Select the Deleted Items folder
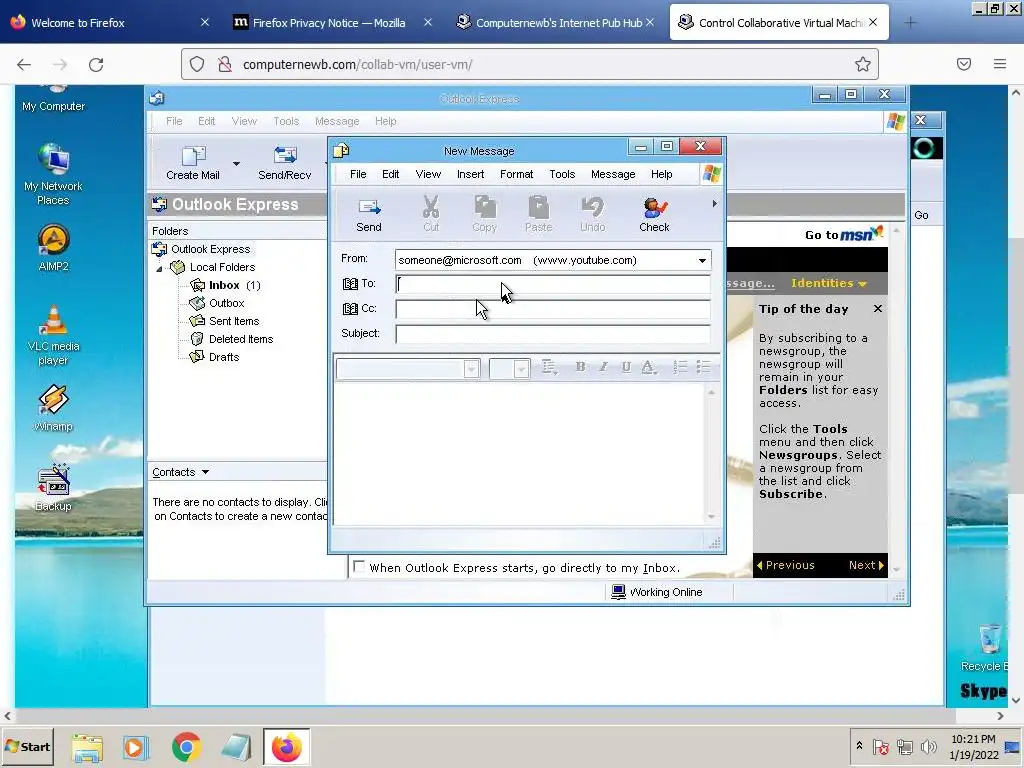The height and width of the screenshot is (768, 1024). point(232,340)
